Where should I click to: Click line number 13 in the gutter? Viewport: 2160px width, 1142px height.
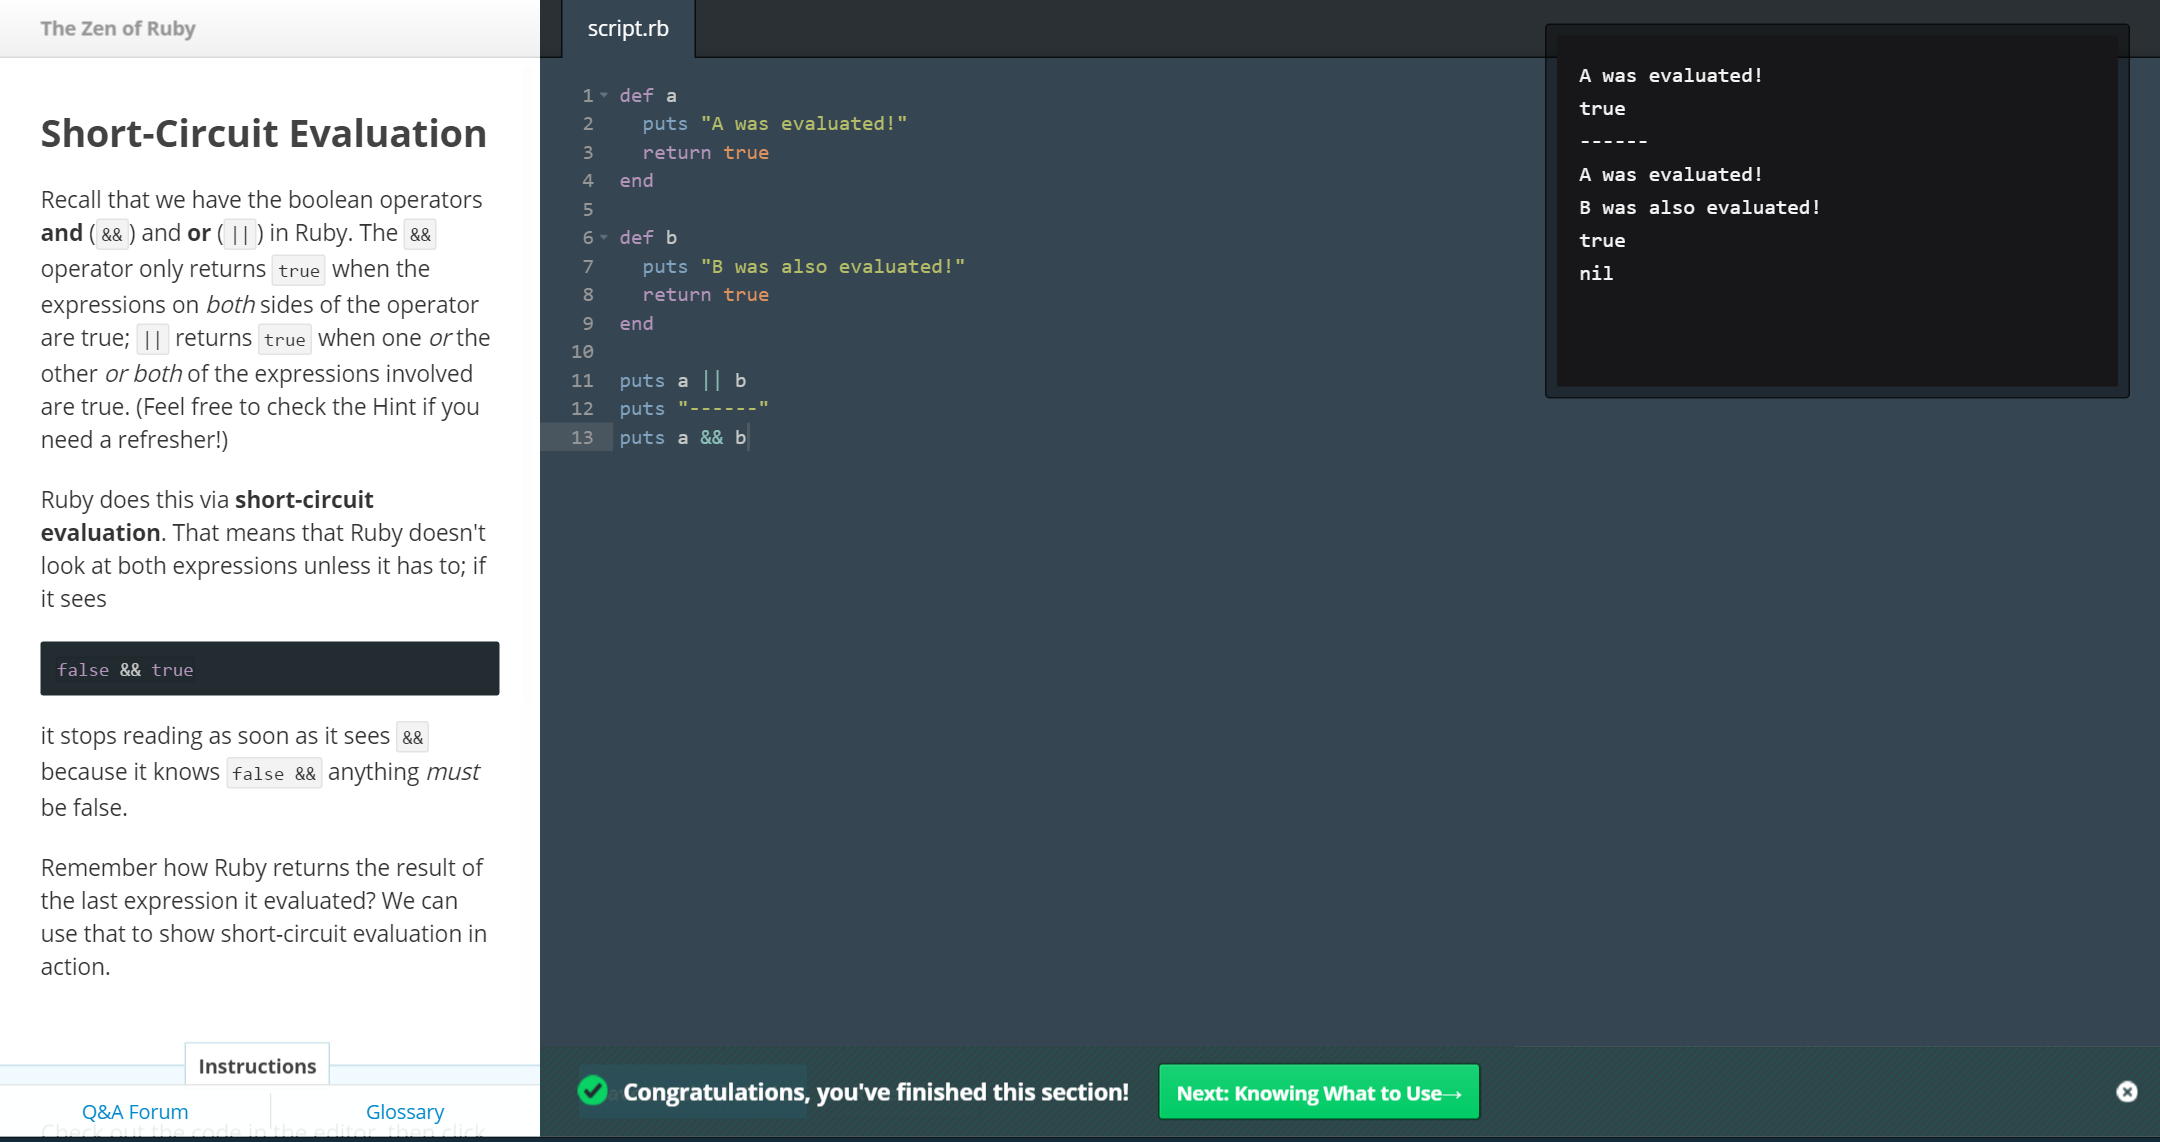[x=582, y=438]
